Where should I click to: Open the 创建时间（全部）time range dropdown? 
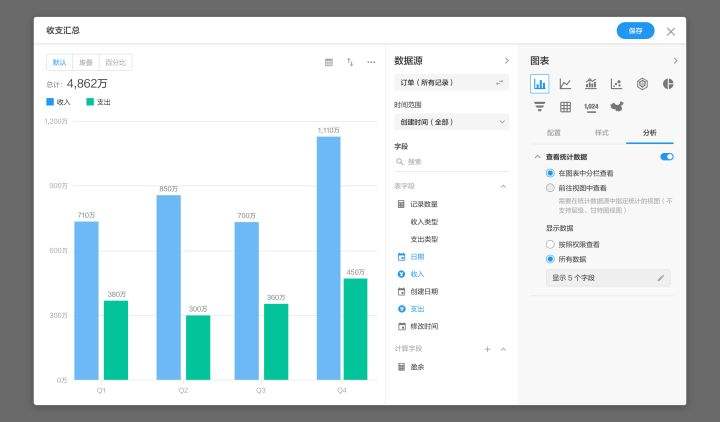point(451,122)
